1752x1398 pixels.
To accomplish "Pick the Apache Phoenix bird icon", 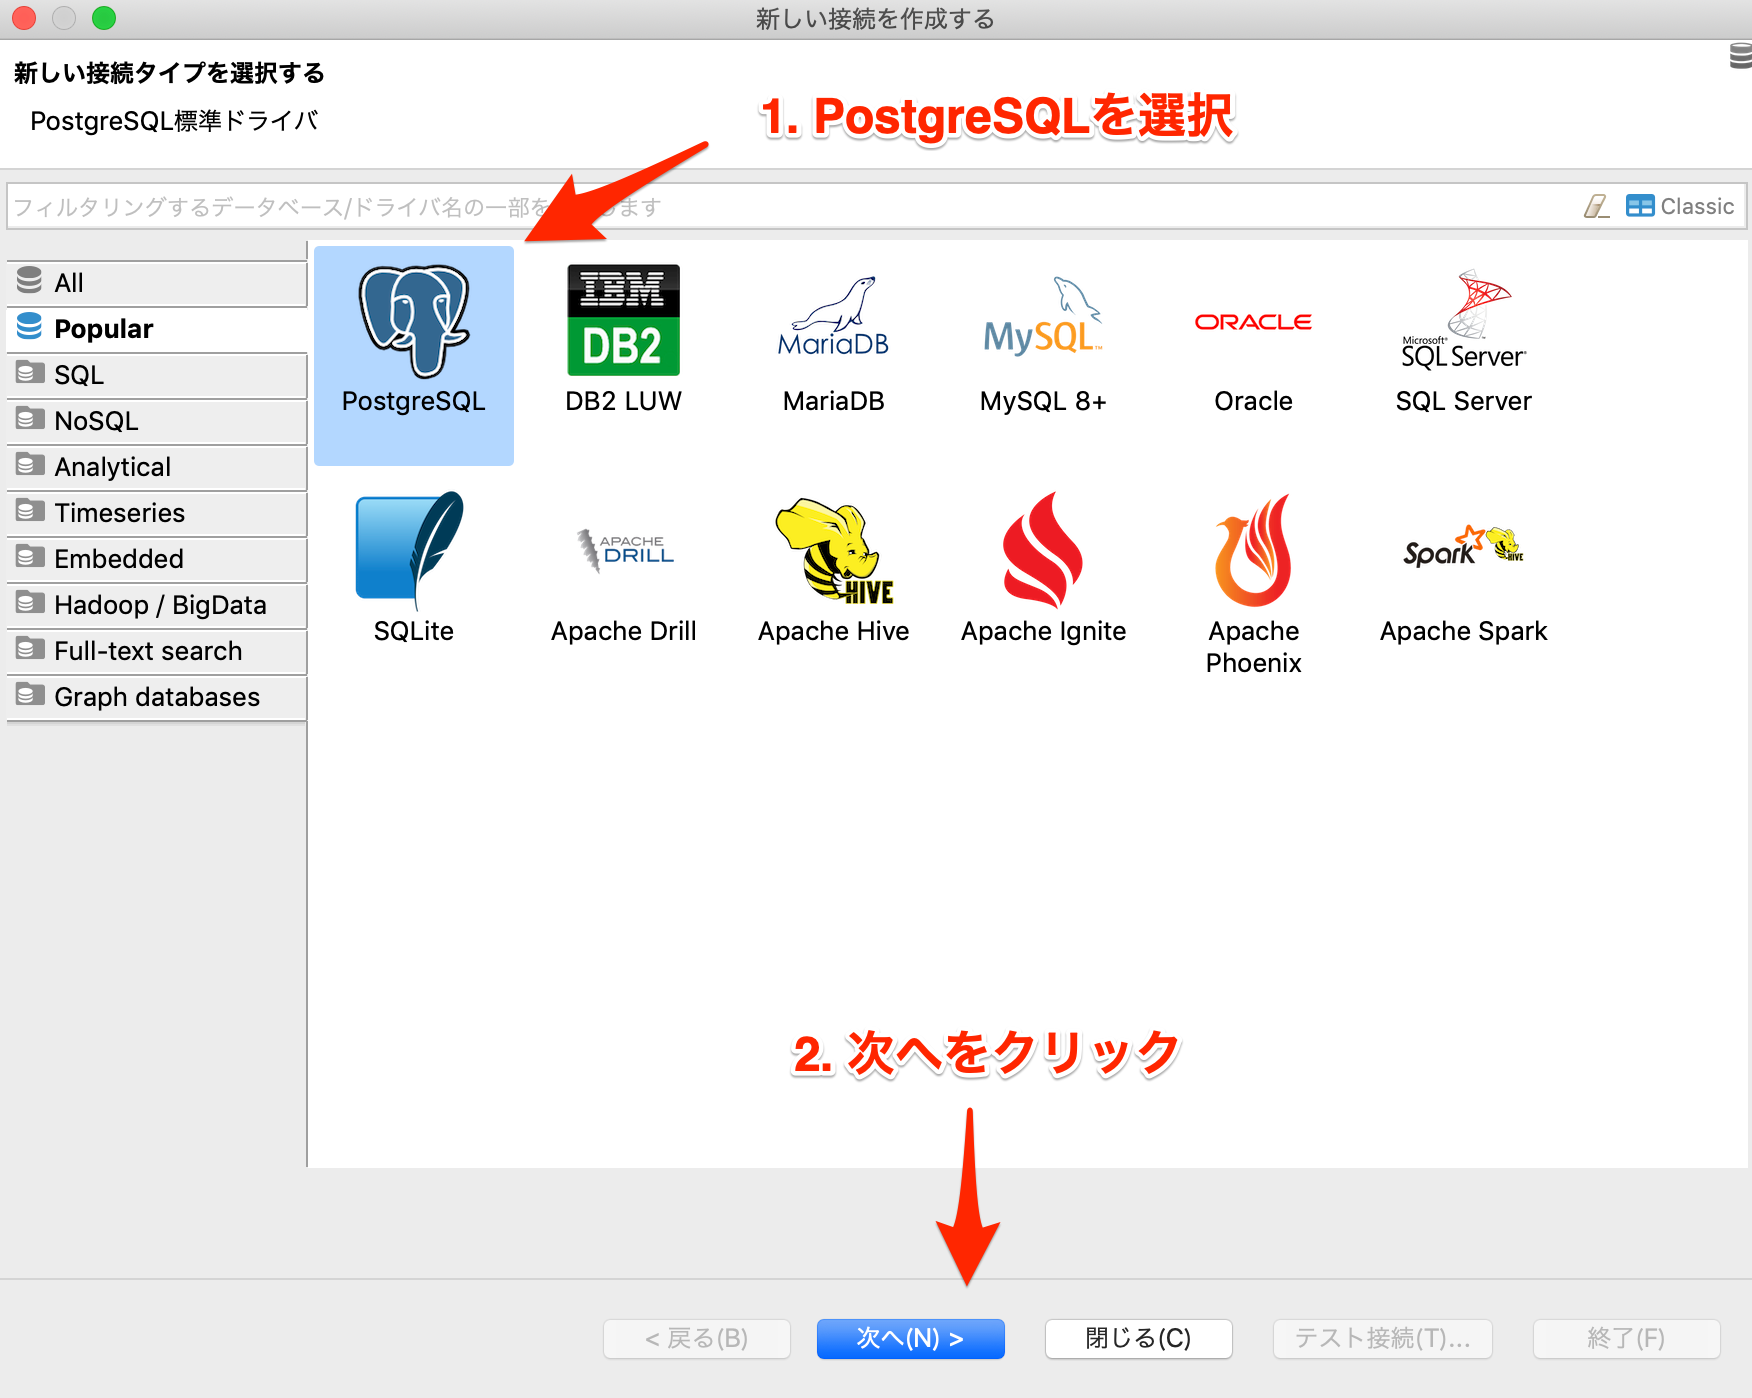I will 1254,550.
